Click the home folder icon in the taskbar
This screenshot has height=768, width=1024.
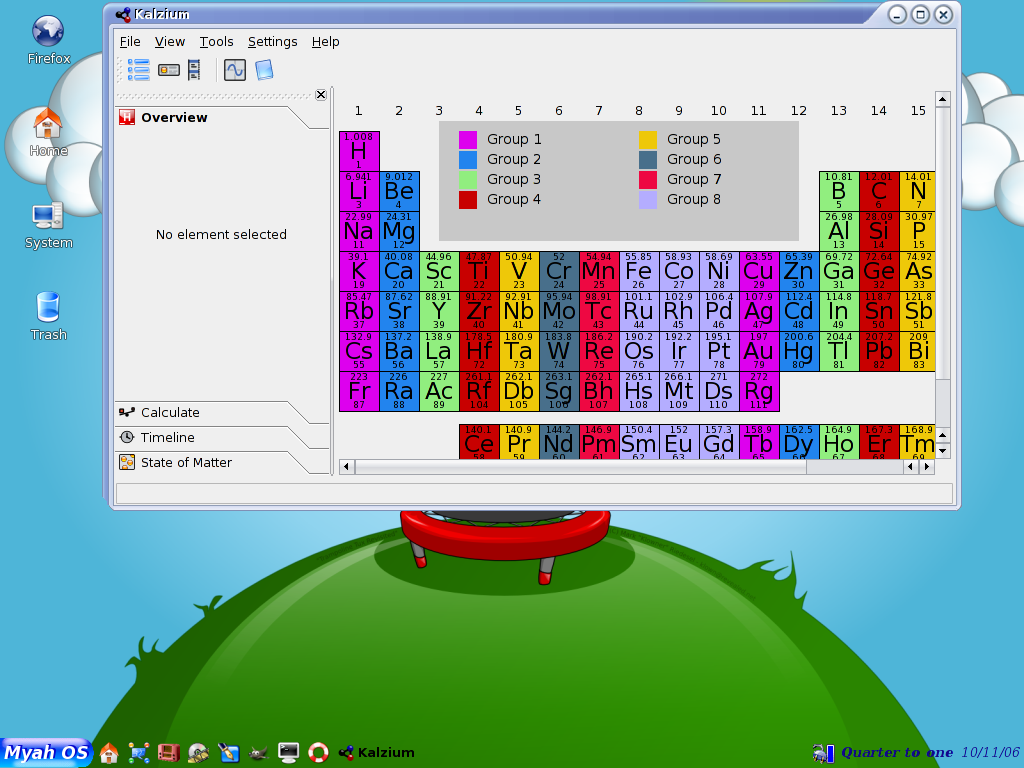click(x=109, y=753)
